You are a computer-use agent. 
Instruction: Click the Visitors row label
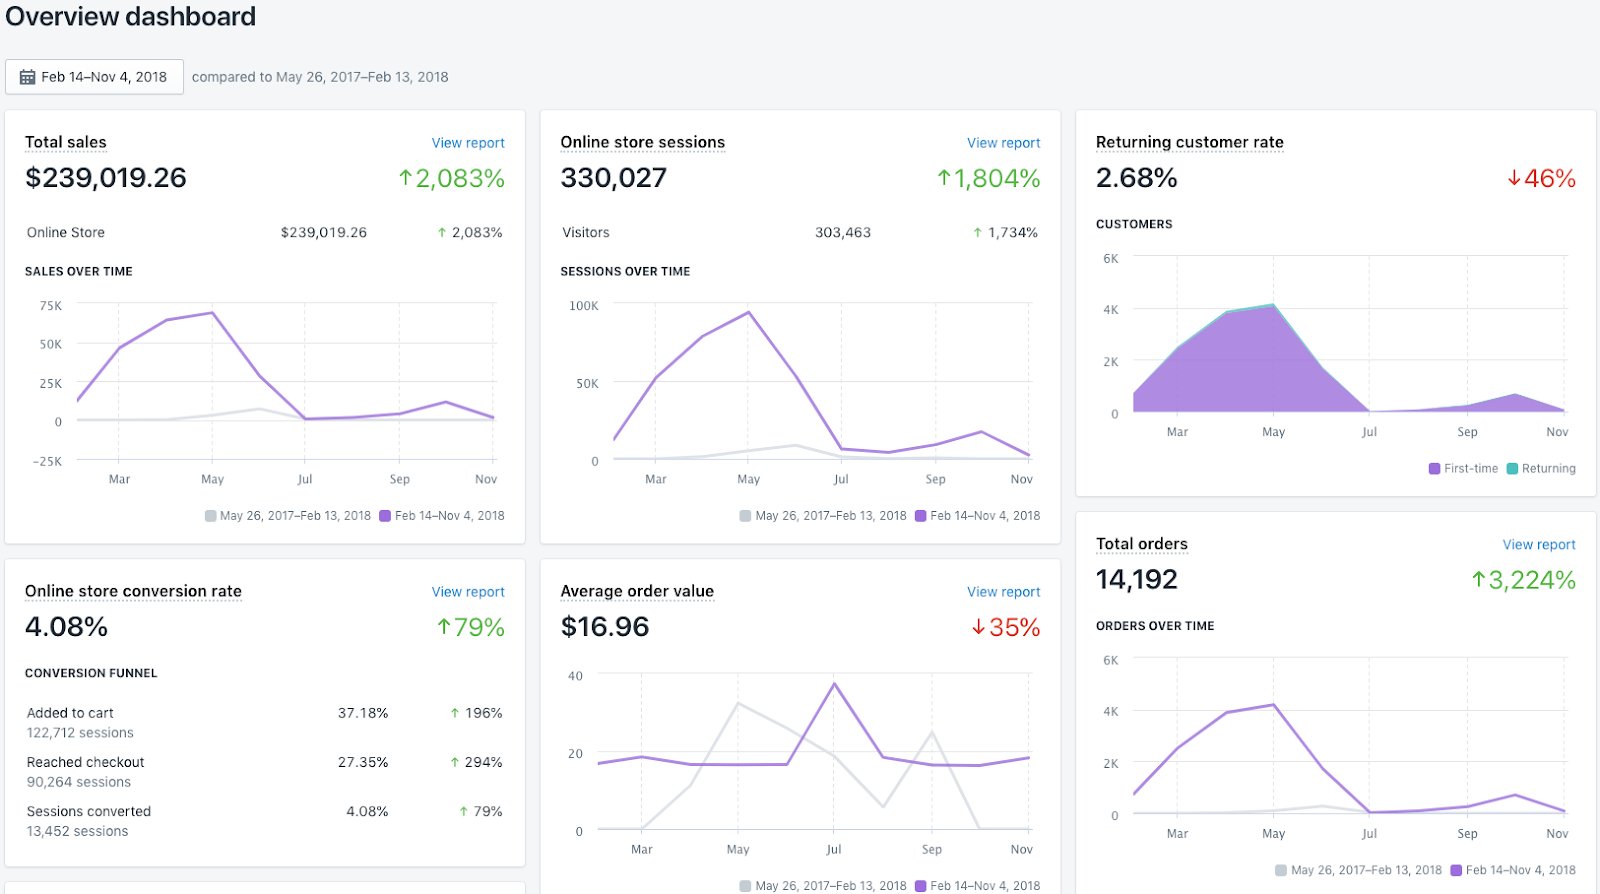586,233
